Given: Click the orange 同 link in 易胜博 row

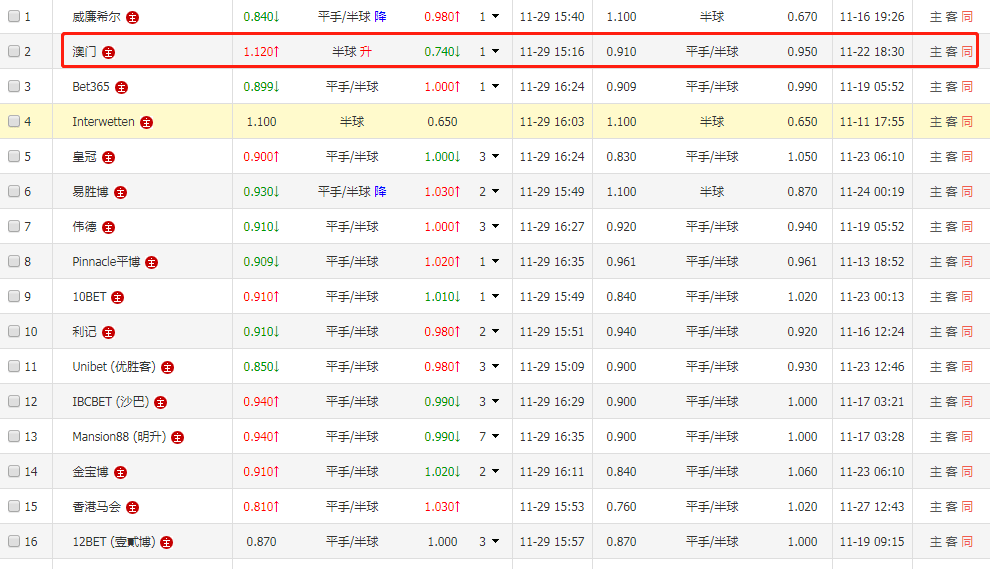Looking at the screenshot, I should [967, 192].
